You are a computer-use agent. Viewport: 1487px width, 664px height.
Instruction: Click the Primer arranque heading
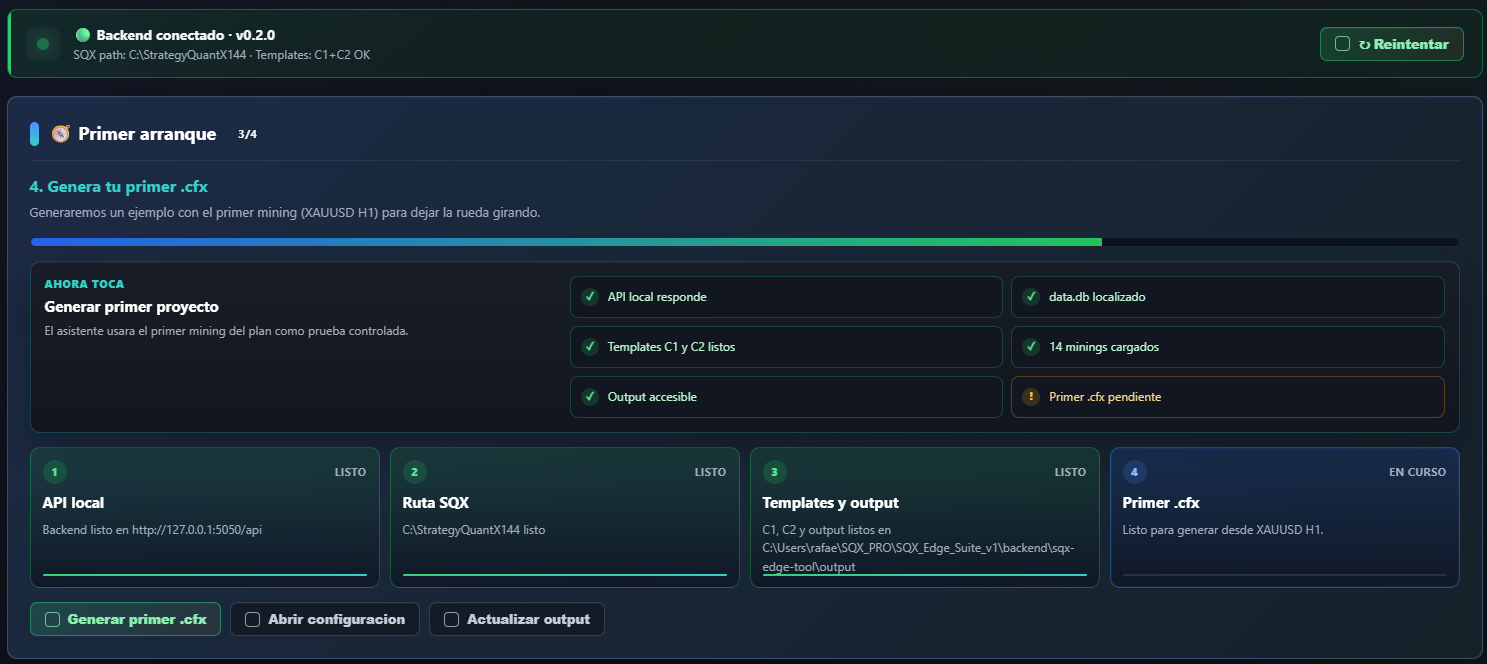[x=147, y=134]
